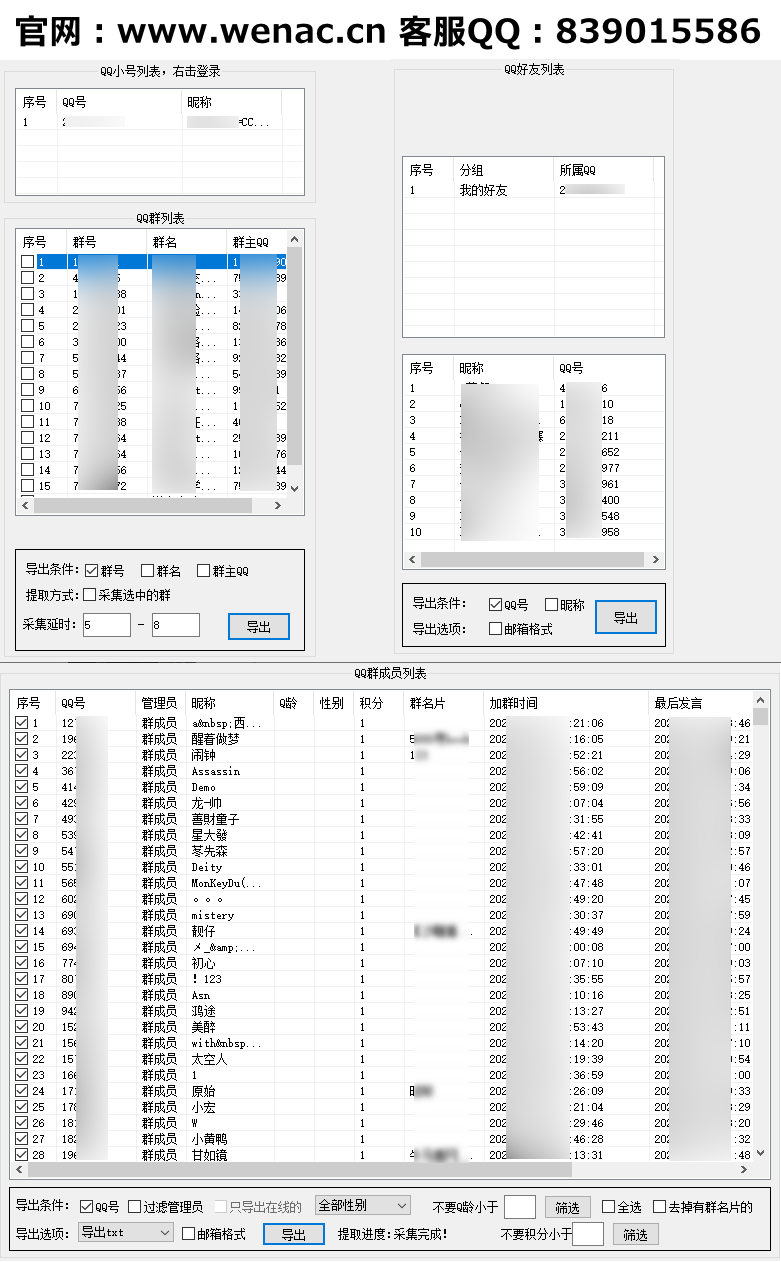Click group list scroll-up arrow
This screenshot has width=781, height=1262.
(294, 240)
